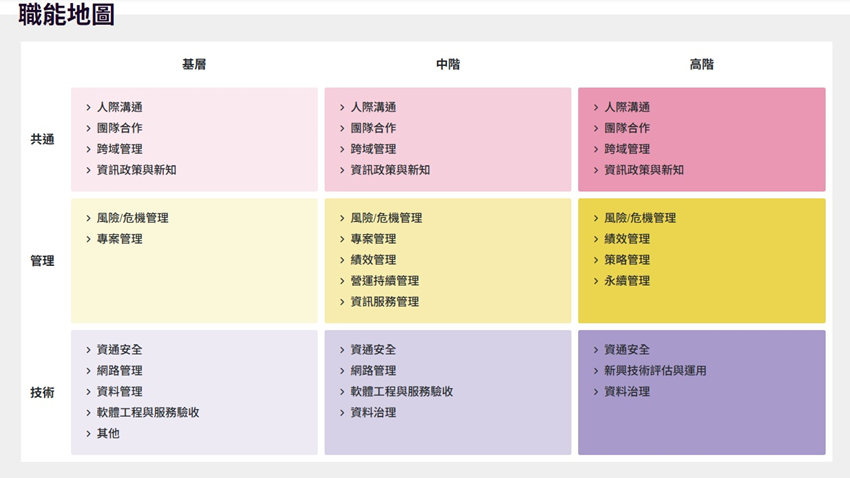Click the chevron beside 其他
Viewport: 850px width, 478px height.
(x=87, y=434)
